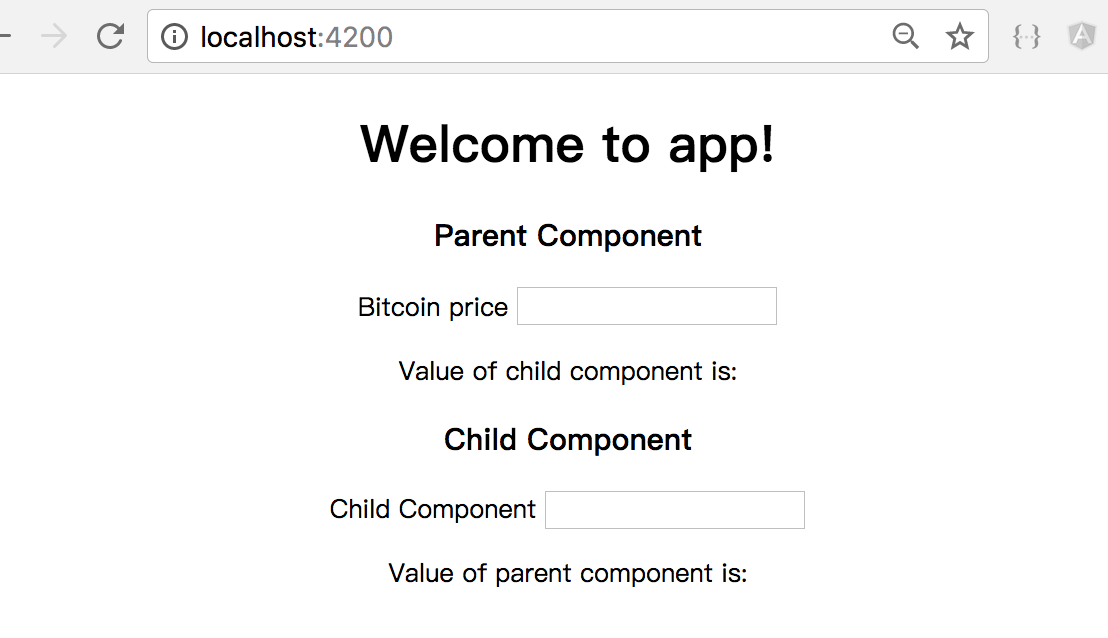Open the curly braces extension icon
The width and height of the screenshot is (1108, 638).
click(1027, 37)
